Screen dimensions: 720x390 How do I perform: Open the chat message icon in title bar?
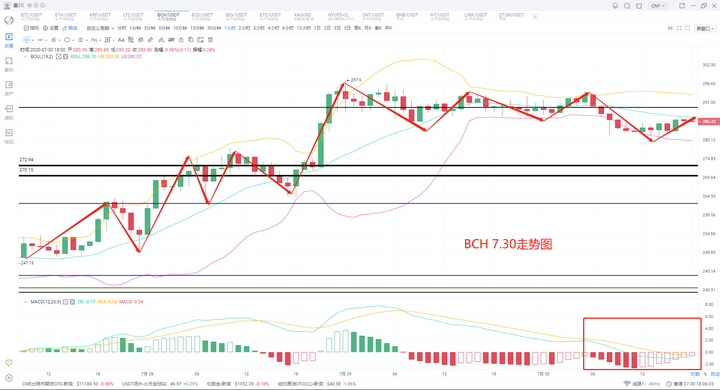(627, 6)
